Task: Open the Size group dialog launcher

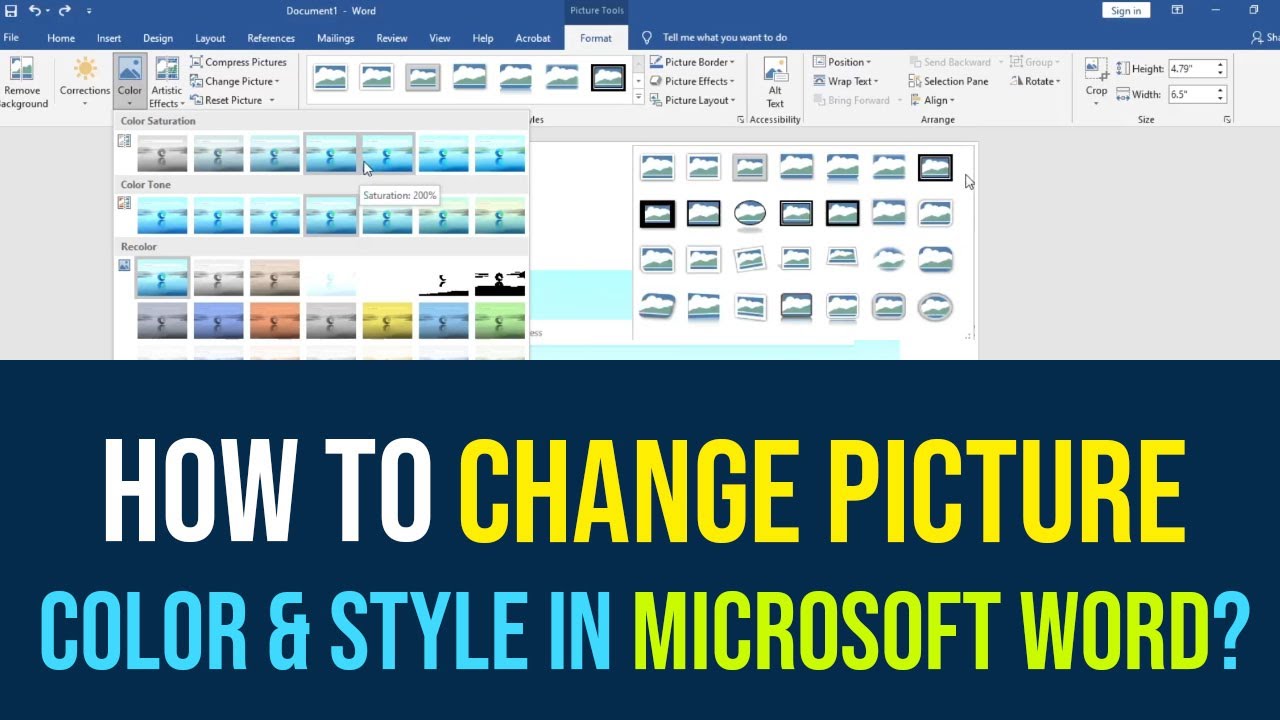Action: click(x=1227, y=120)
